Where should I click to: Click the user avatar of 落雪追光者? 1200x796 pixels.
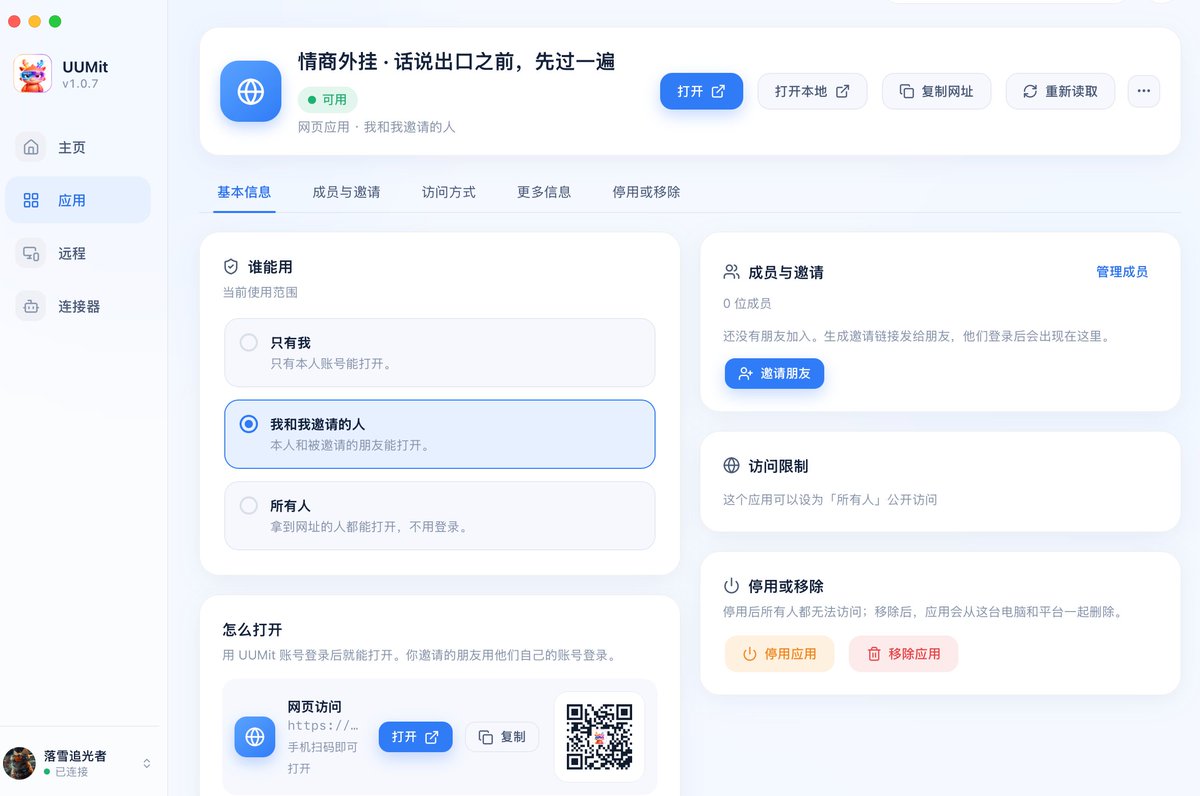[20, 763]
